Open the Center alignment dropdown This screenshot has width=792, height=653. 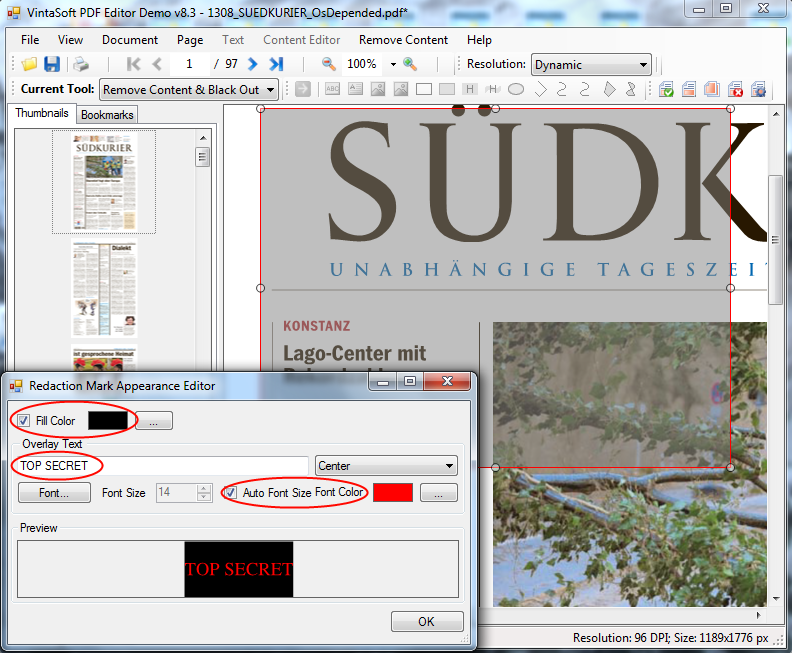(x=386, y=466)
